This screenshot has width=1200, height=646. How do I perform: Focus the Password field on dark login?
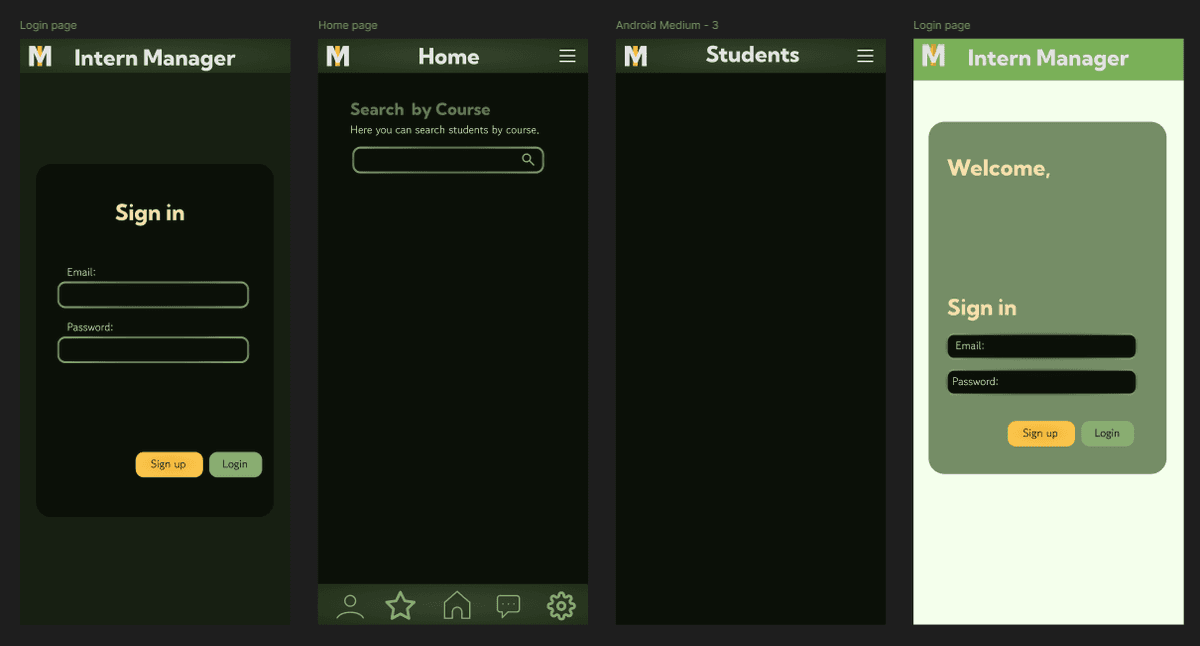(x=153, y=350)
